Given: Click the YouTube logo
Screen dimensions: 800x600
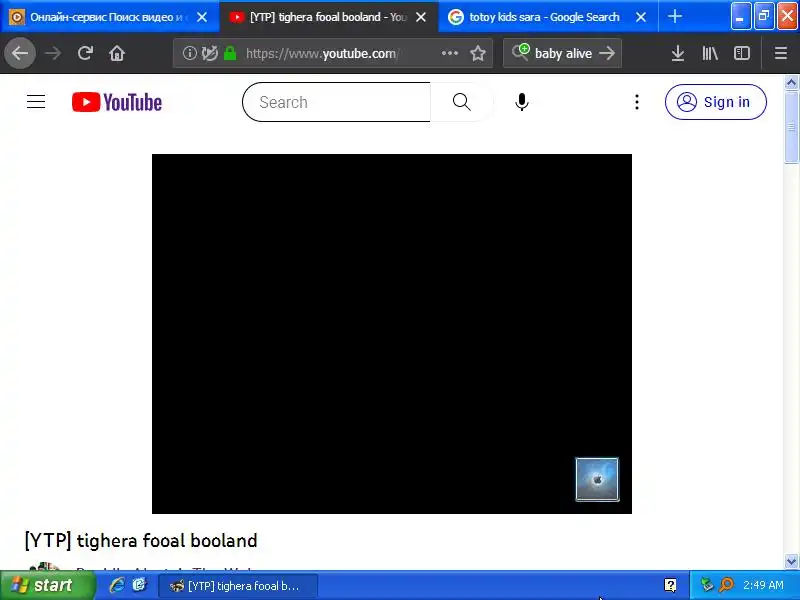Looking at the screenshot, I should pyautogui.click(x=117, y=102).
